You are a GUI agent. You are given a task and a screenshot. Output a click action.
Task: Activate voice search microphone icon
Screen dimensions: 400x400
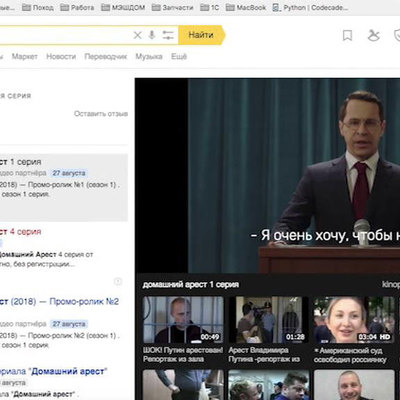[152, 35]
